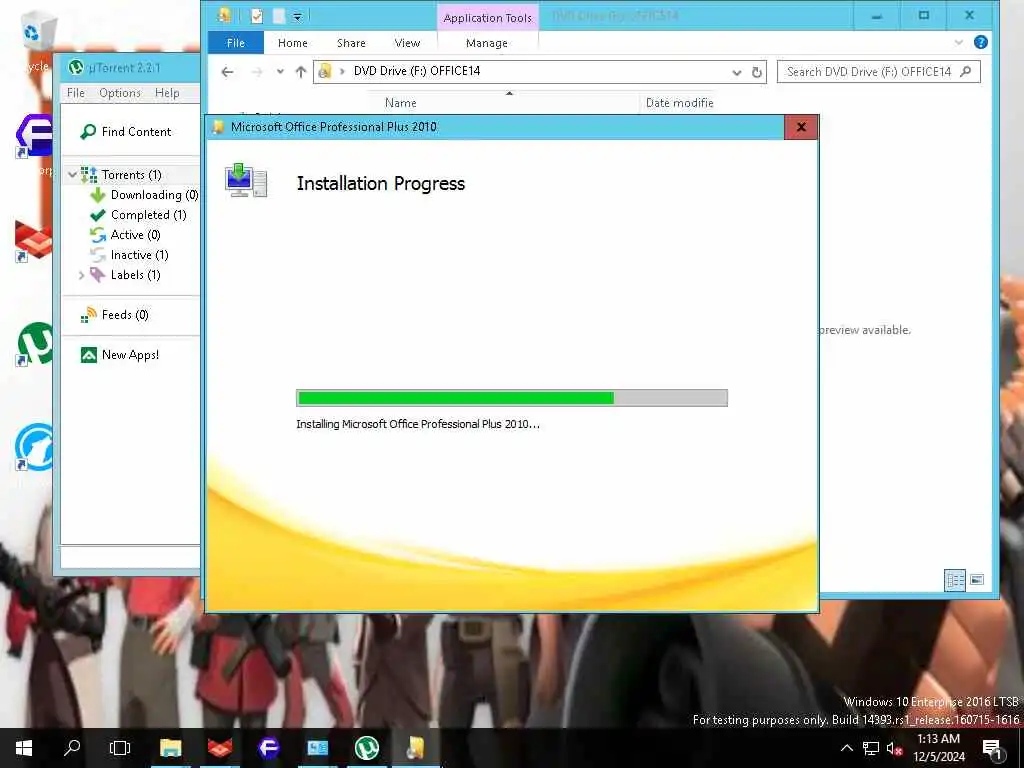
Task: Switch to Home ribbon tab
Action: coord(293,43)
